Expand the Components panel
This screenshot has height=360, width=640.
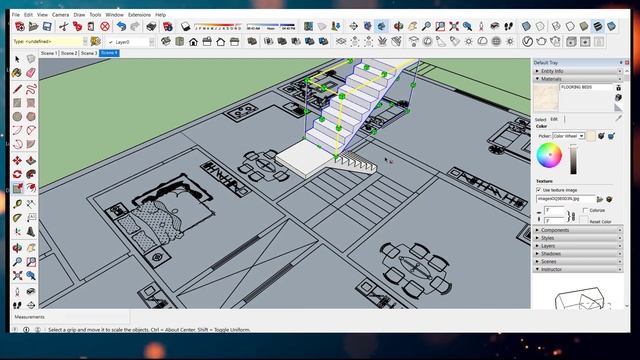[578, 230]
